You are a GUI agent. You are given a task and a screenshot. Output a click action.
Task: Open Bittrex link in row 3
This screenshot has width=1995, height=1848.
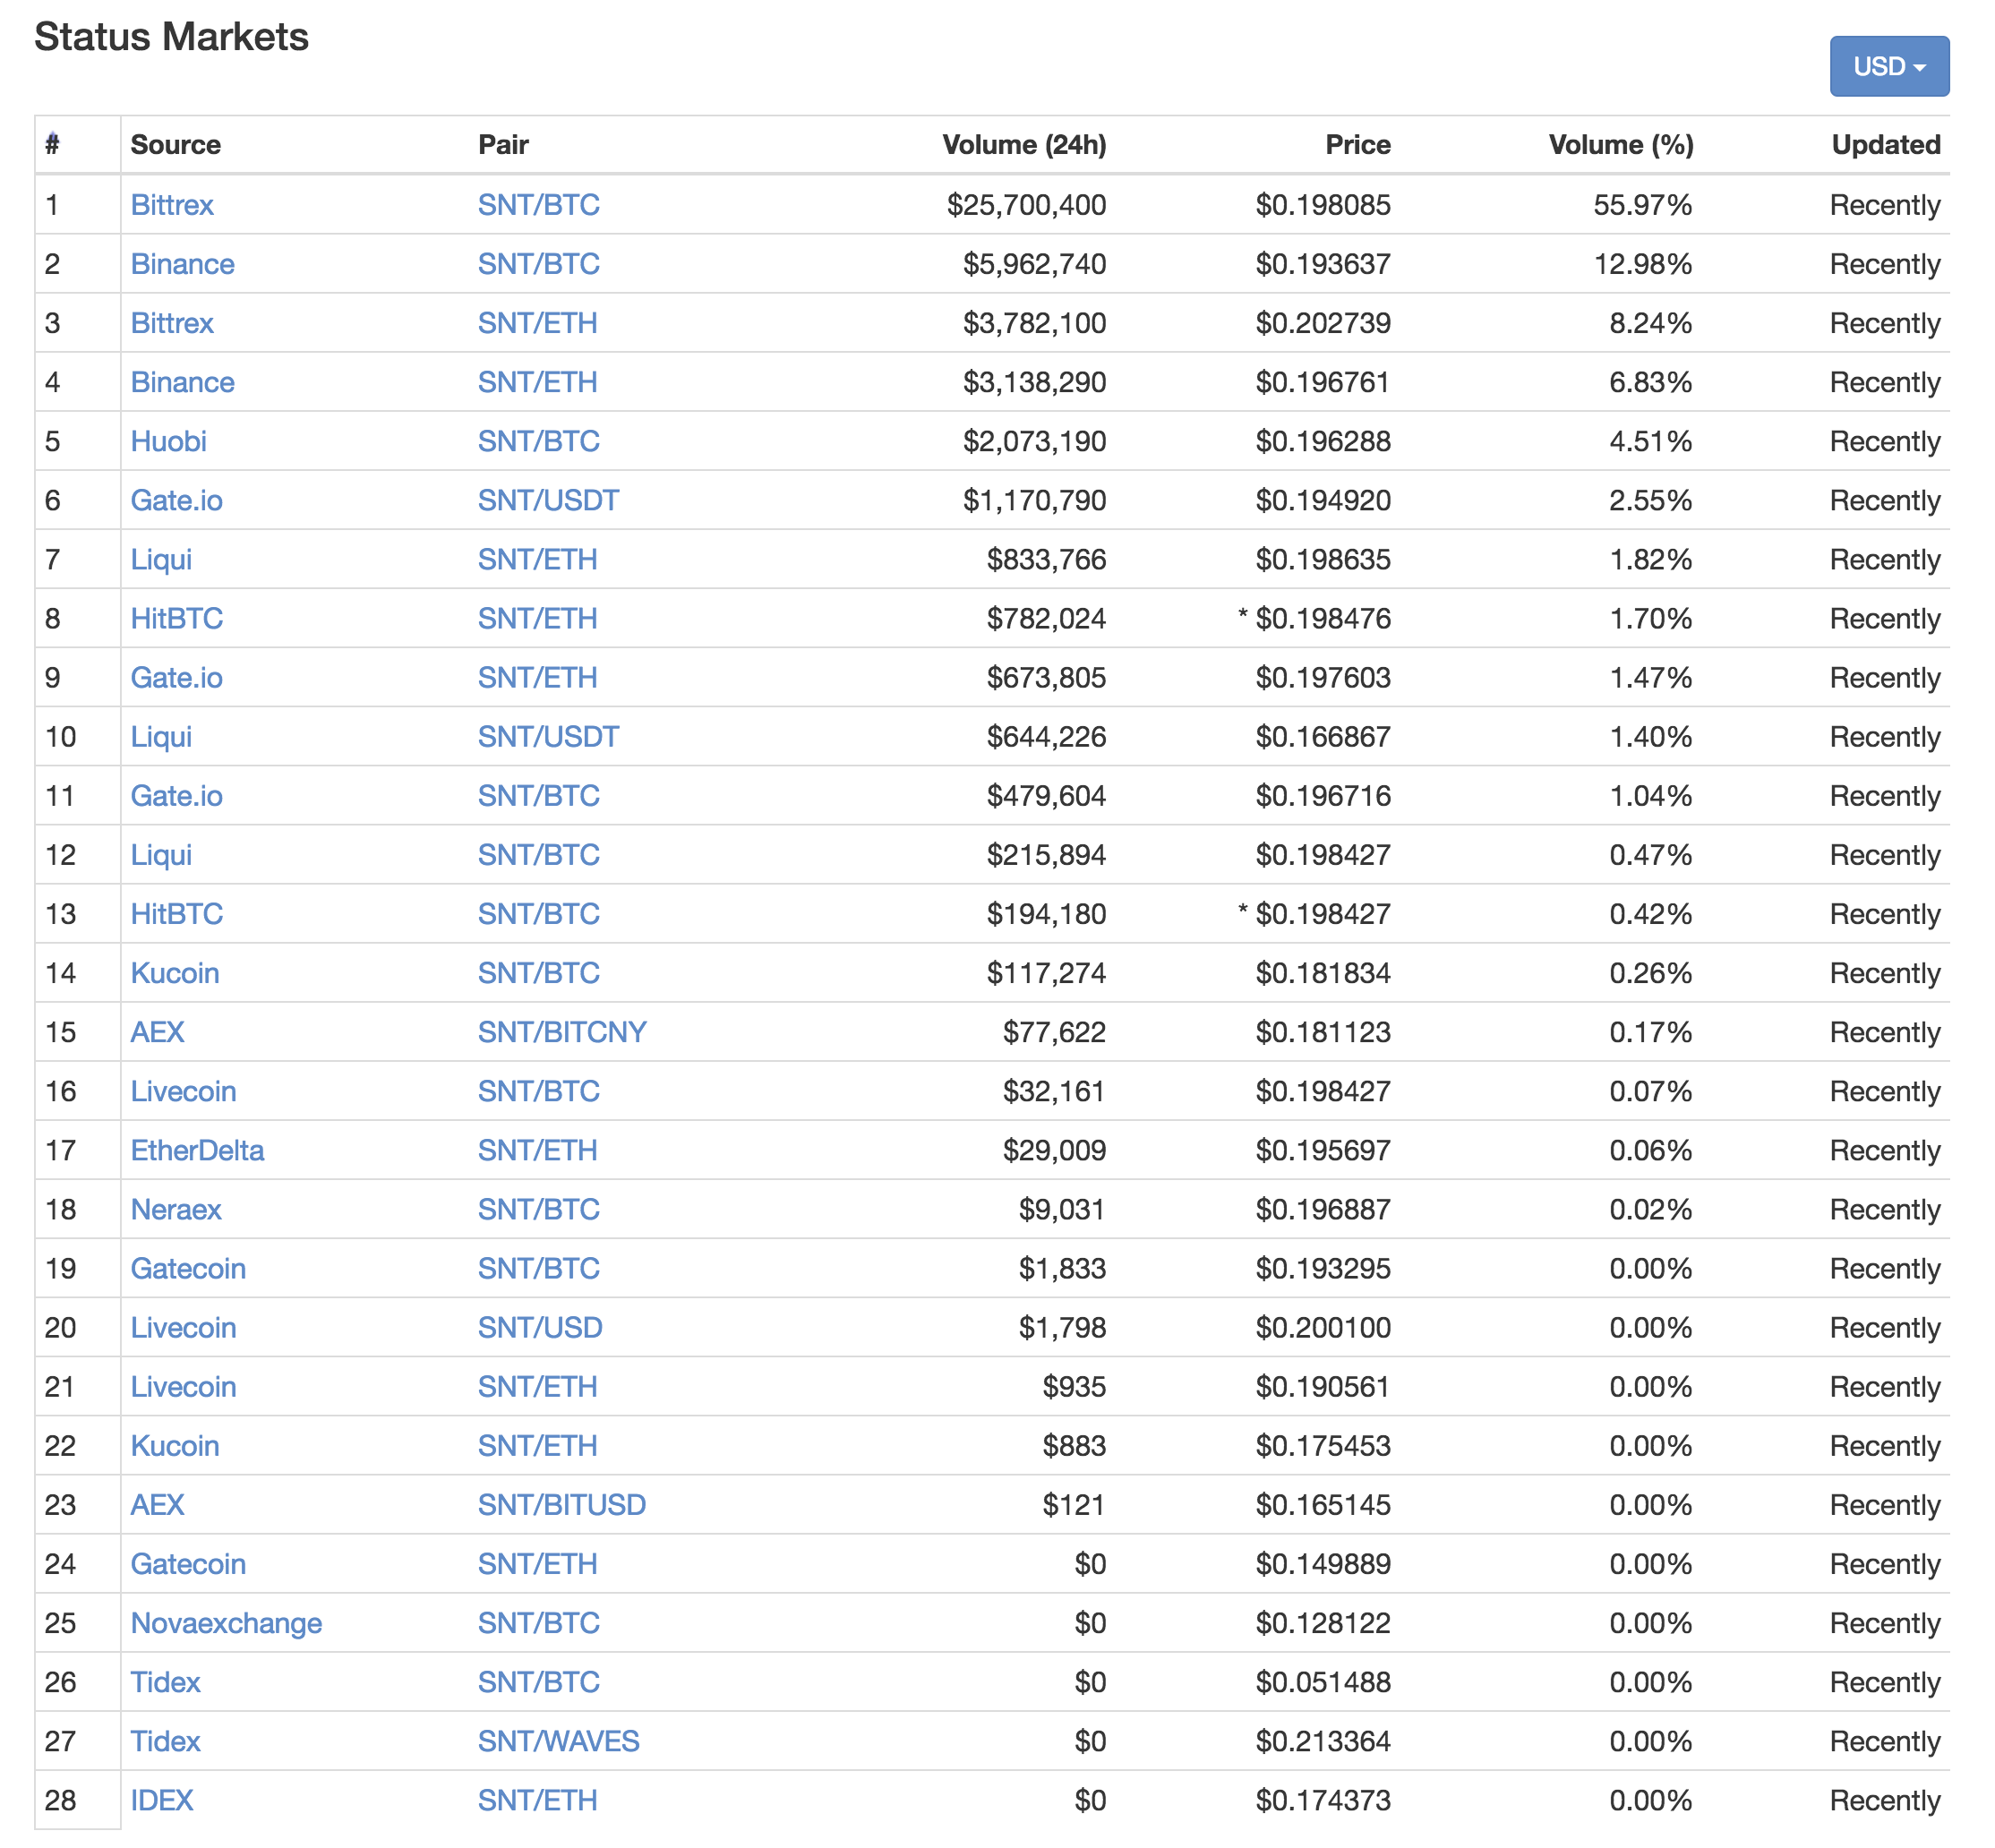coord(172,323)
